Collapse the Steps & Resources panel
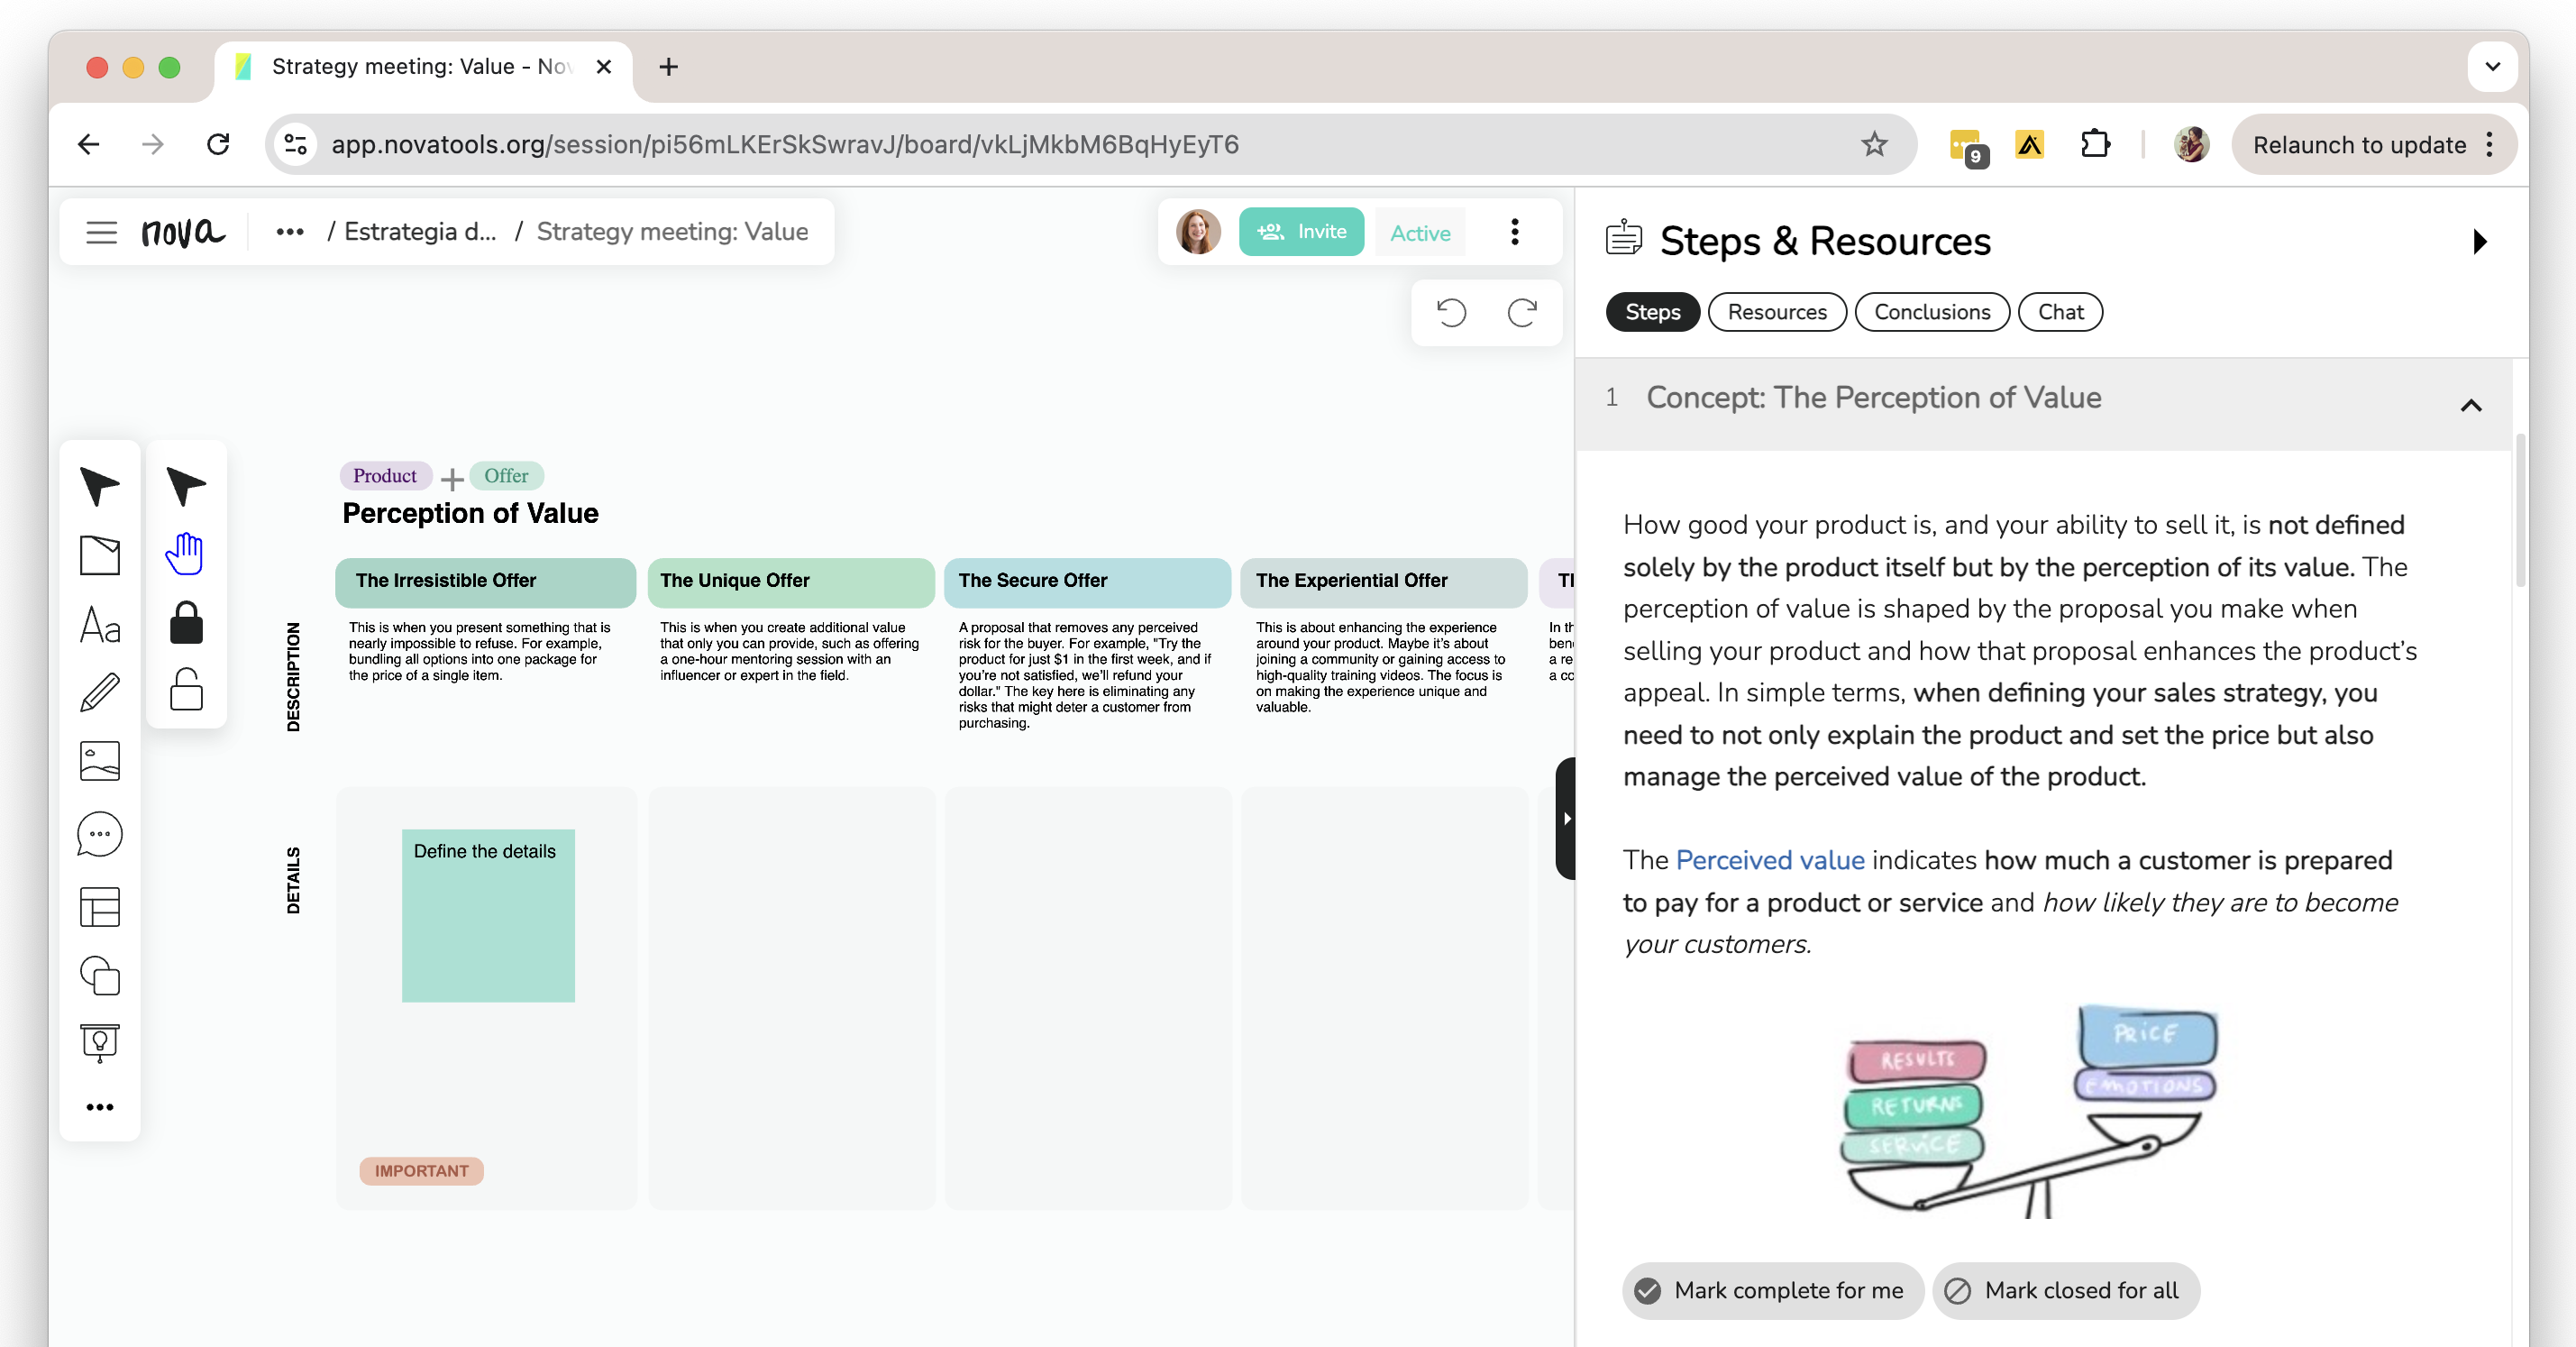The height and width of the screenshot is (1347, 2576). click(2479, 241)
